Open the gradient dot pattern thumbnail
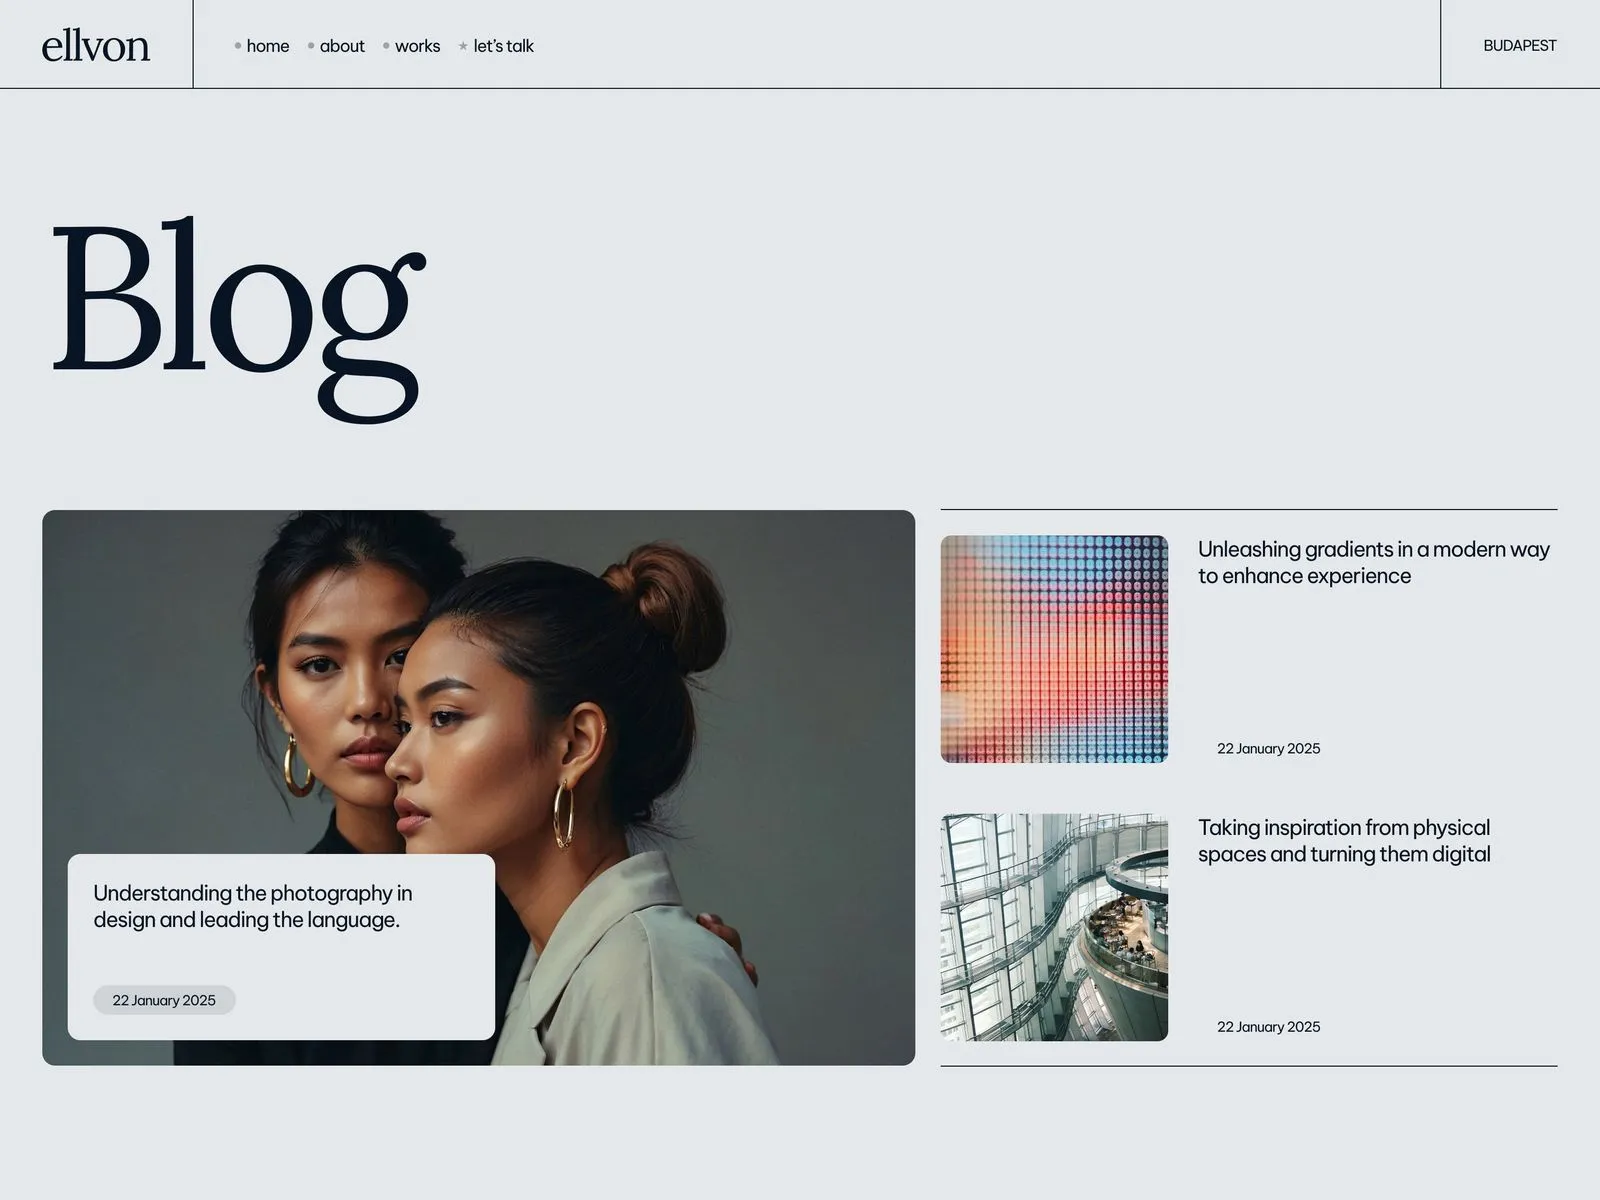Screen dimensions: 1600x1200 (x=1054, y=649)
